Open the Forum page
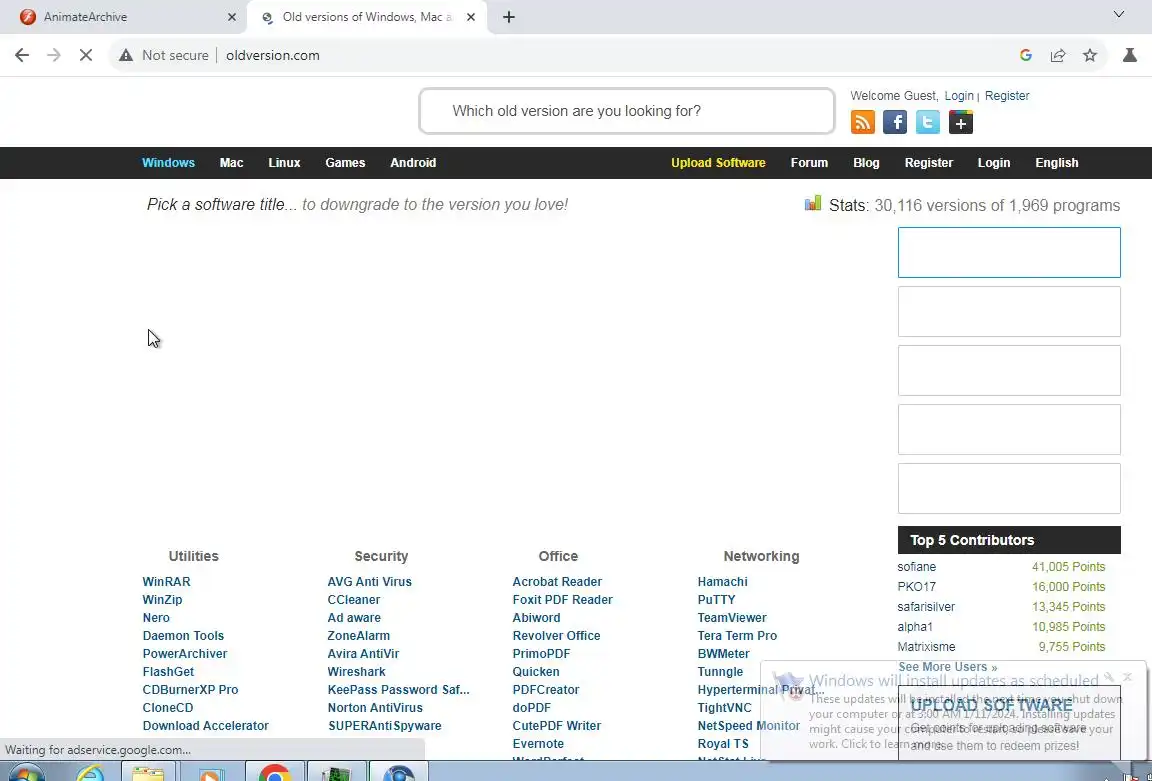The width and height of the screenshot is (1152, 781). point(809,163)
